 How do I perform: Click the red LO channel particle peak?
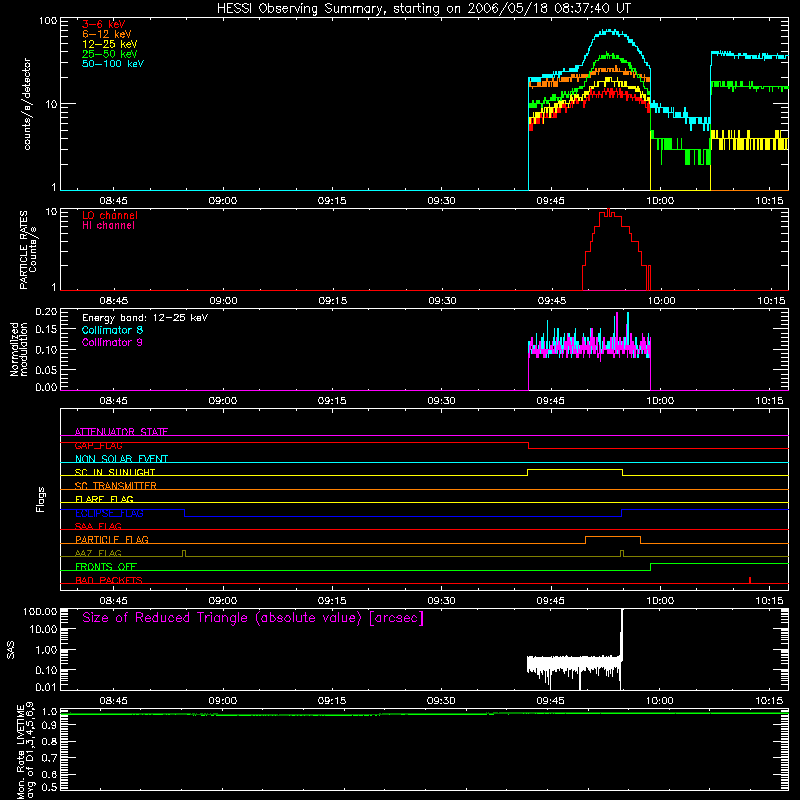pyautogui.click(x=609, y=211)
